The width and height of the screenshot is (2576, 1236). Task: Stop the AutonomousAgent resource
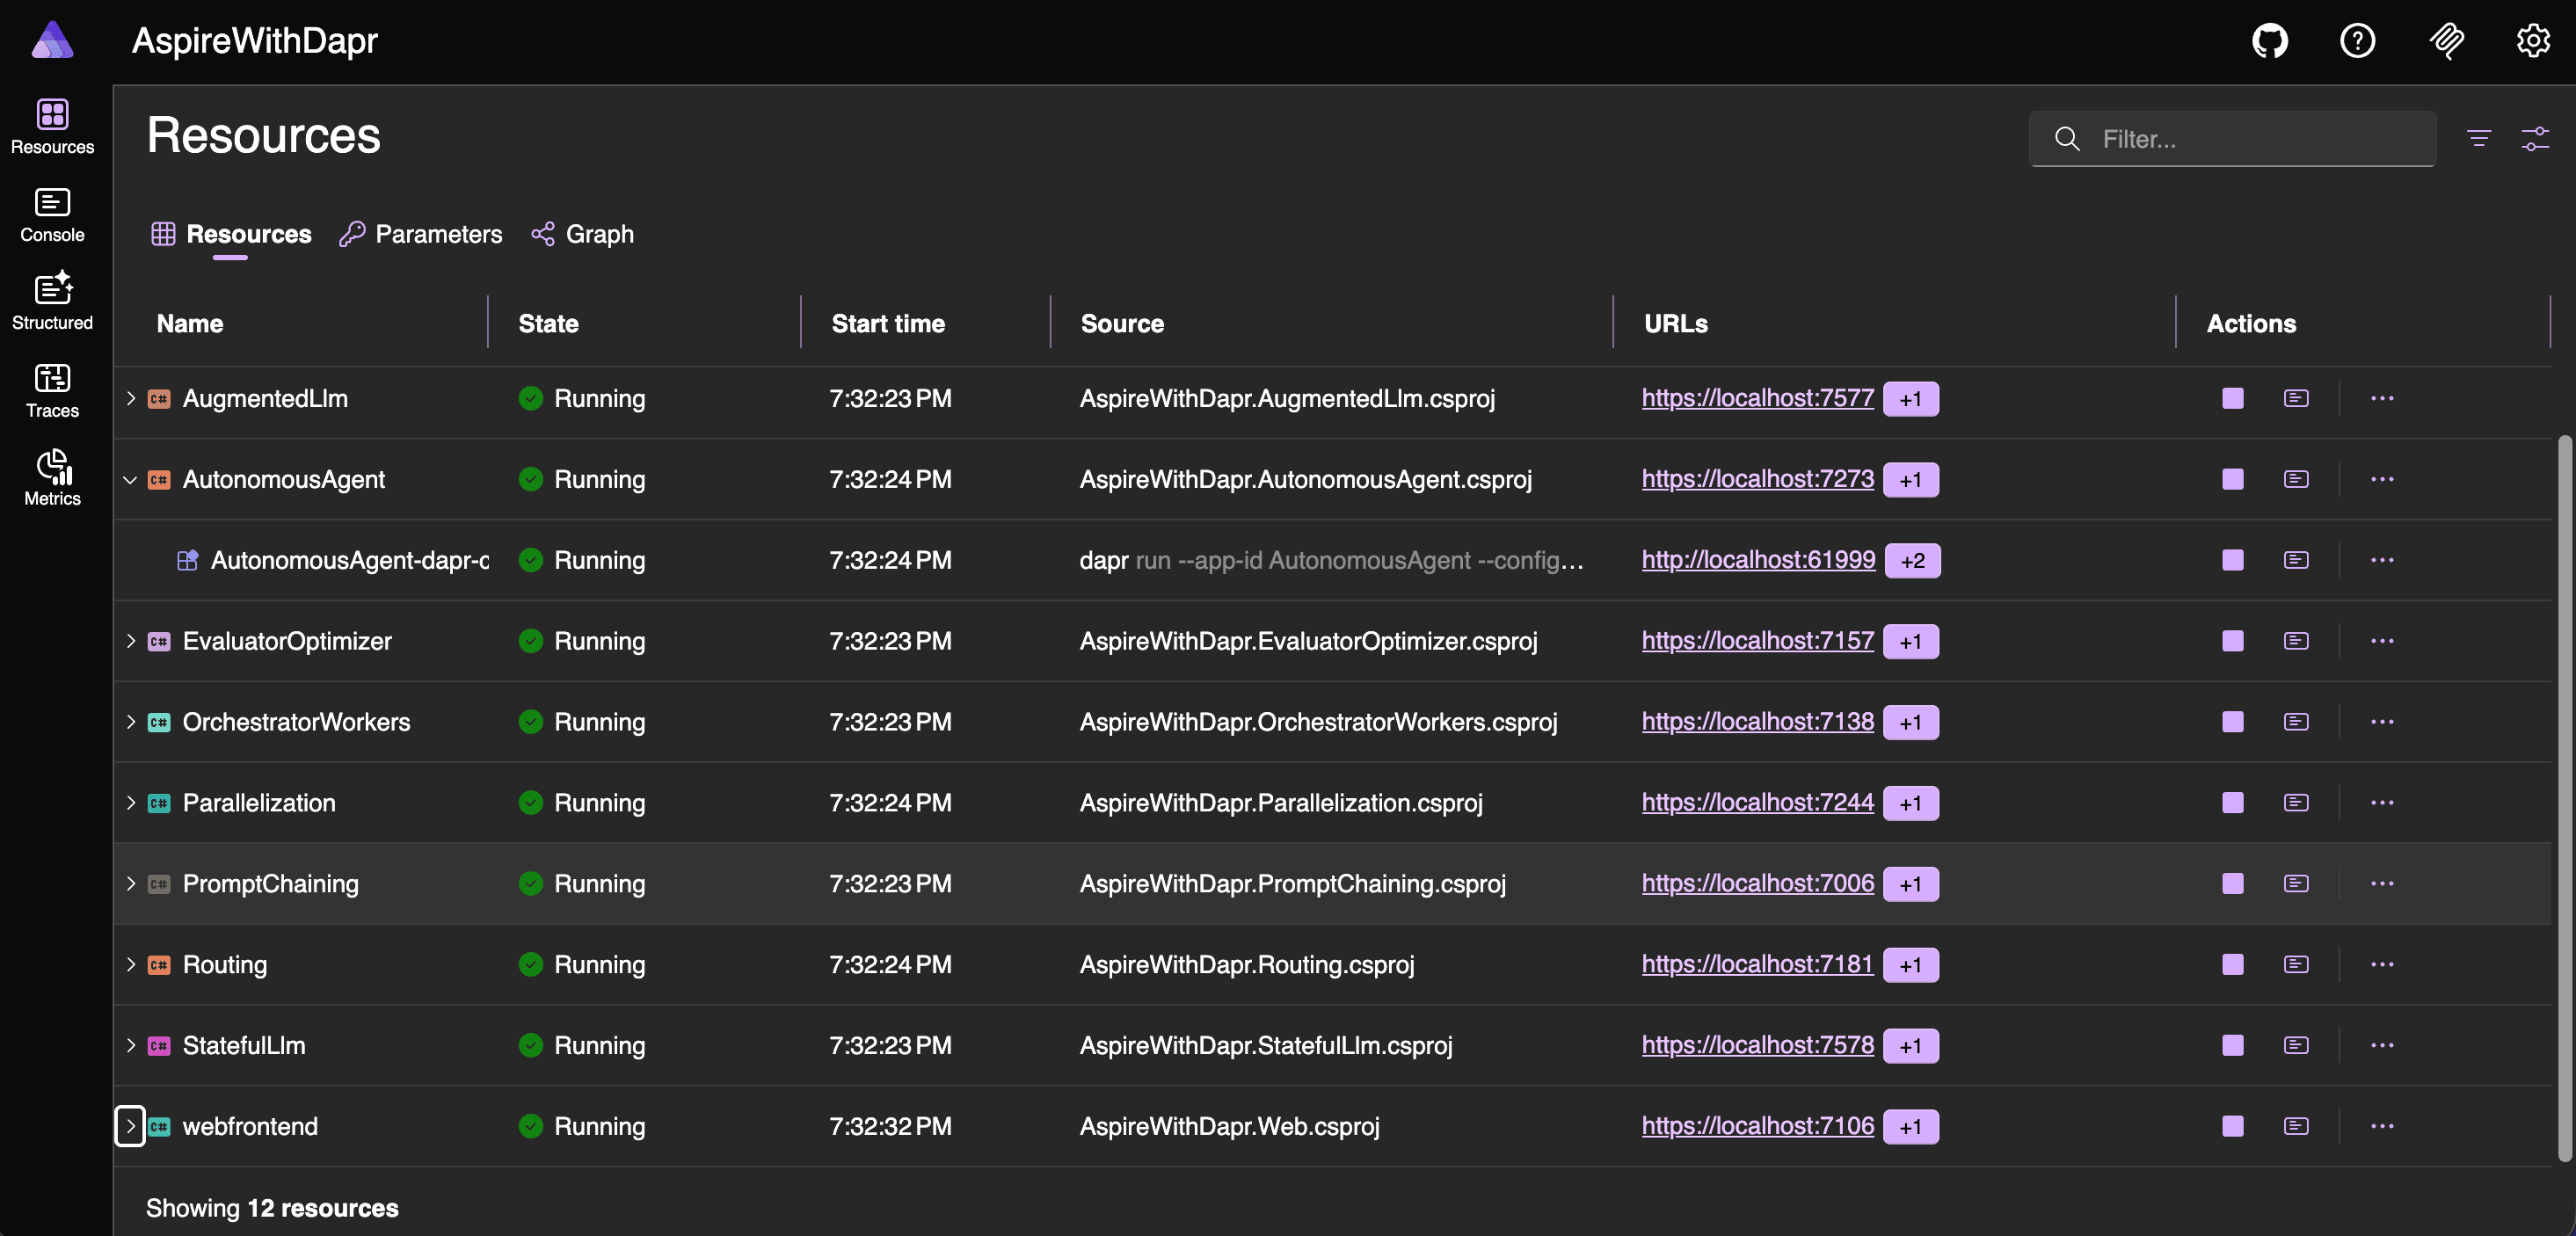[2232, 479]
